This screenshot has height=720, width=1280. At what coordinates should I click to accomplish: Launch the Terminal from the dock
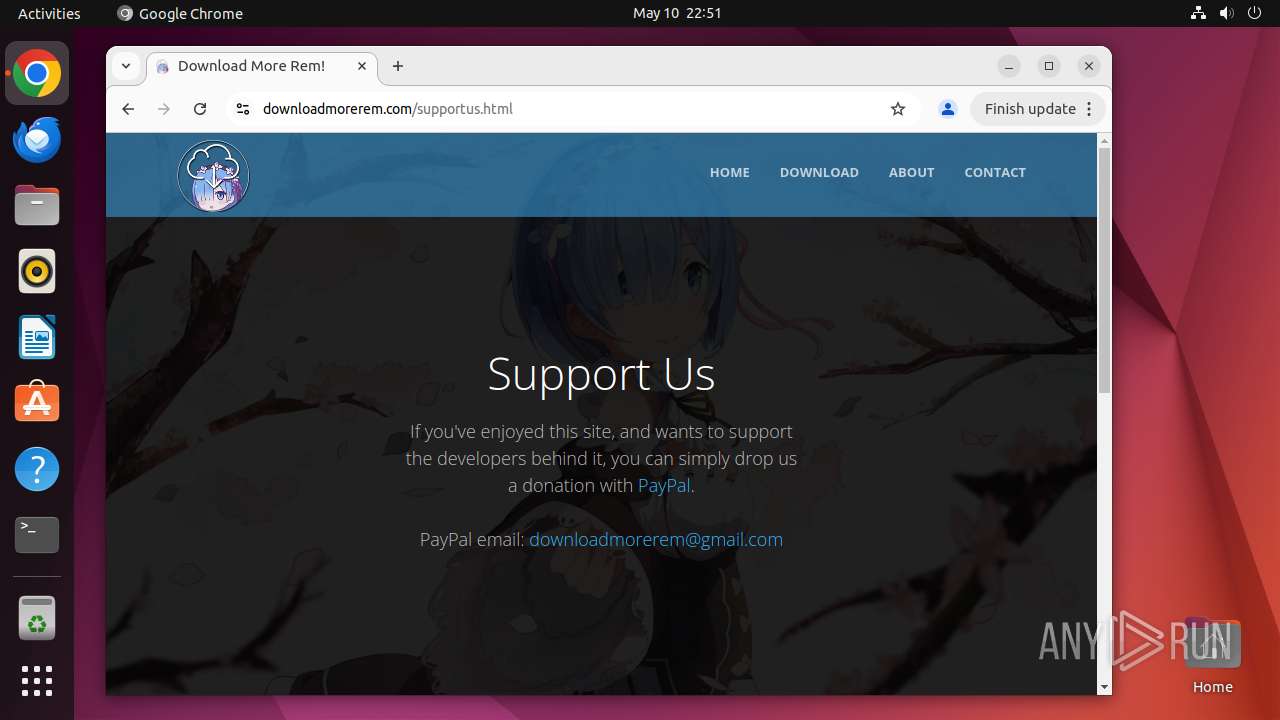coord(37,535)
